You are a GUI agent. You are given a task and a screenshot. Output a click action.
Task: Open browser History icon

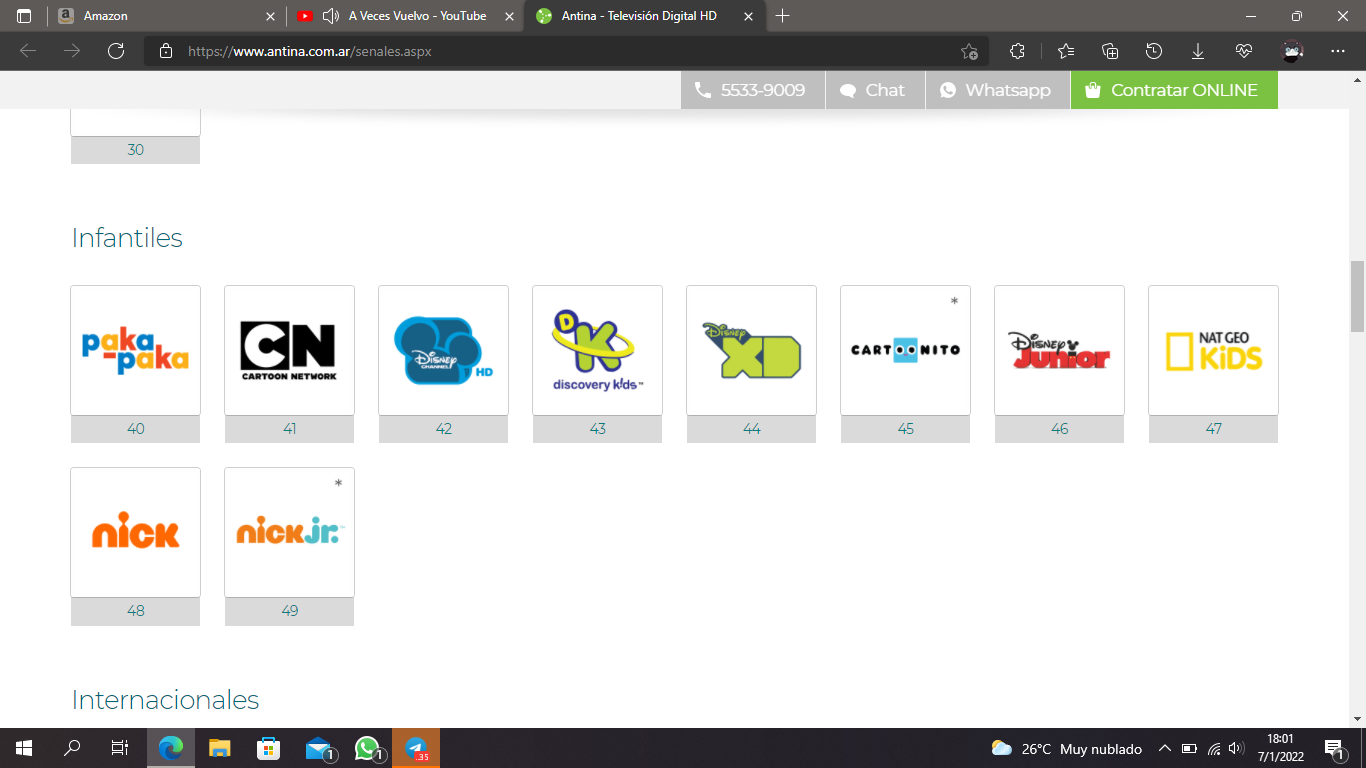click(x=1154, y=51)
